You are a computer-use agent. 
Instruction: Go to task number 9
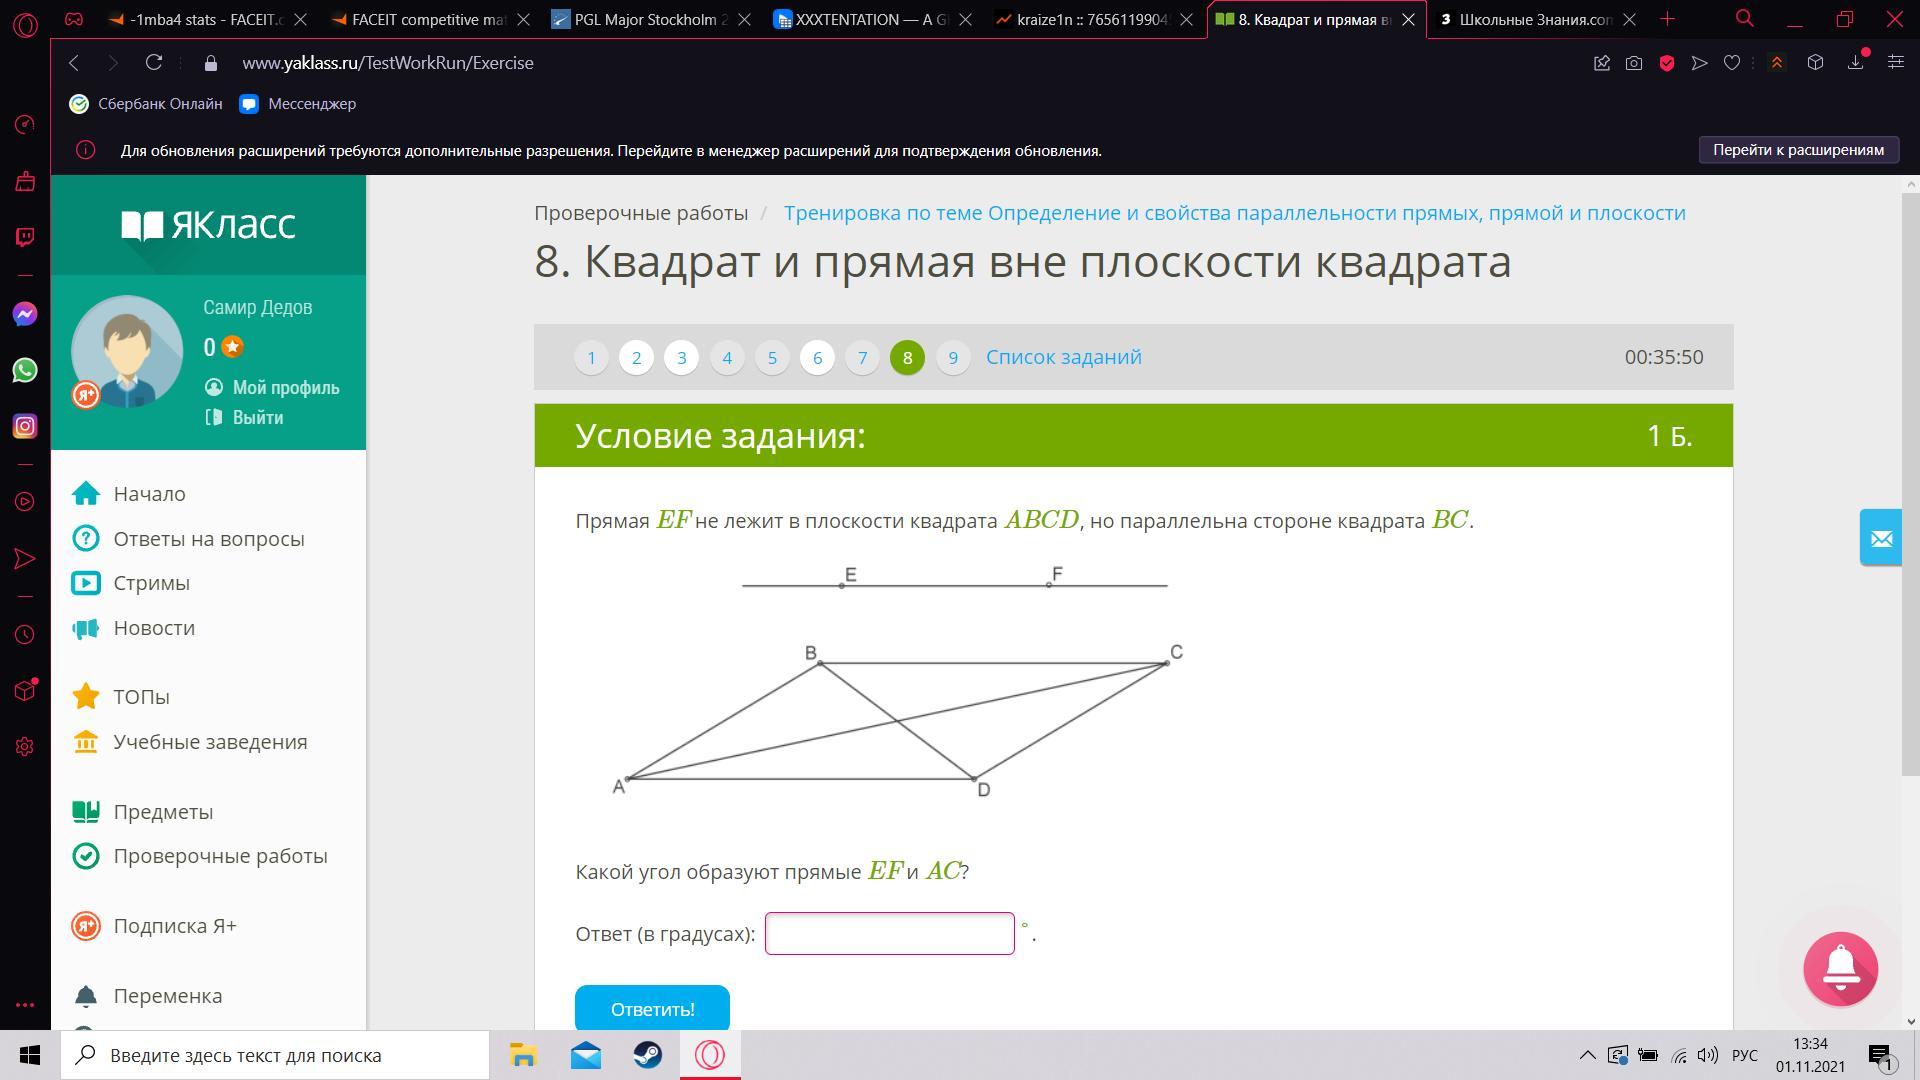point(953,357)
